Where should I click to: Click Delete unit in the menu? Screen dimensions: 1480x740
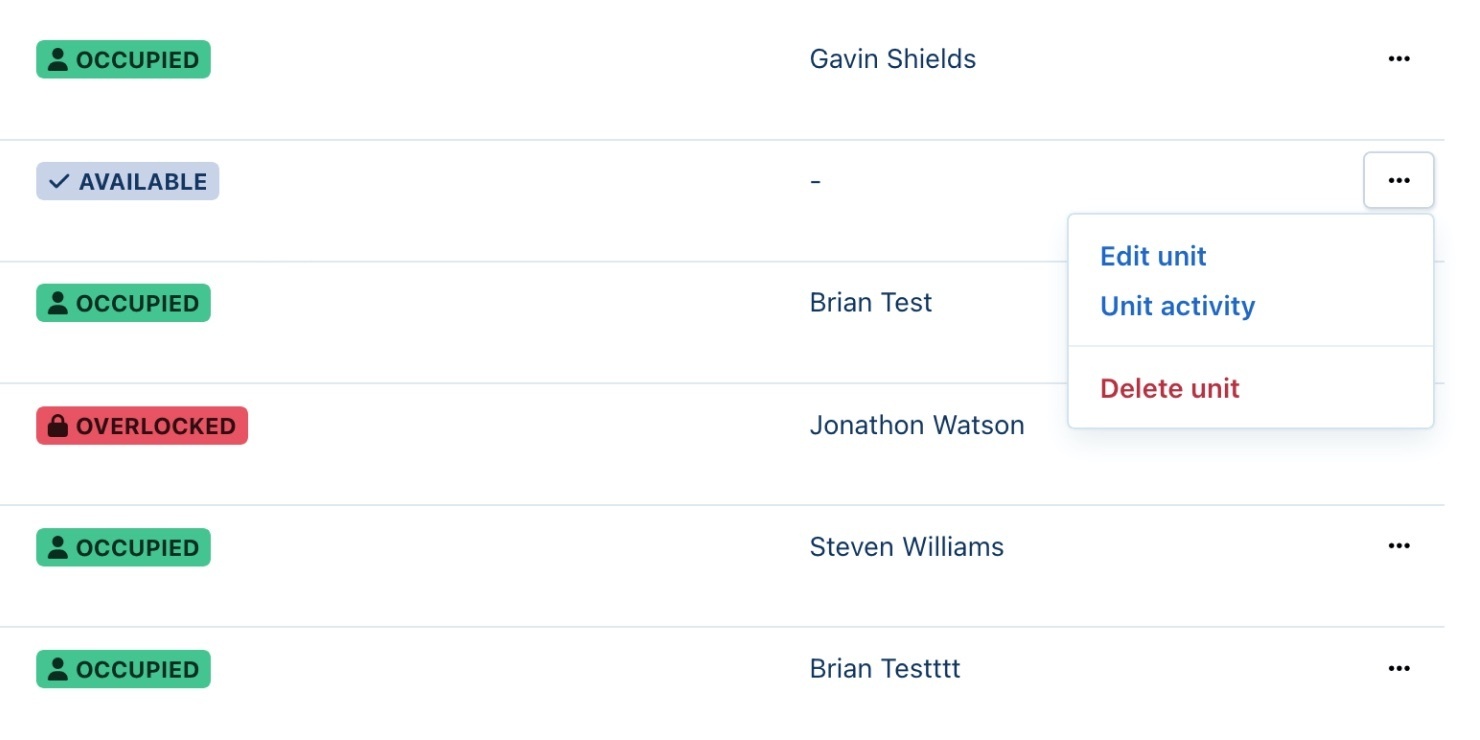point(1169,388)
